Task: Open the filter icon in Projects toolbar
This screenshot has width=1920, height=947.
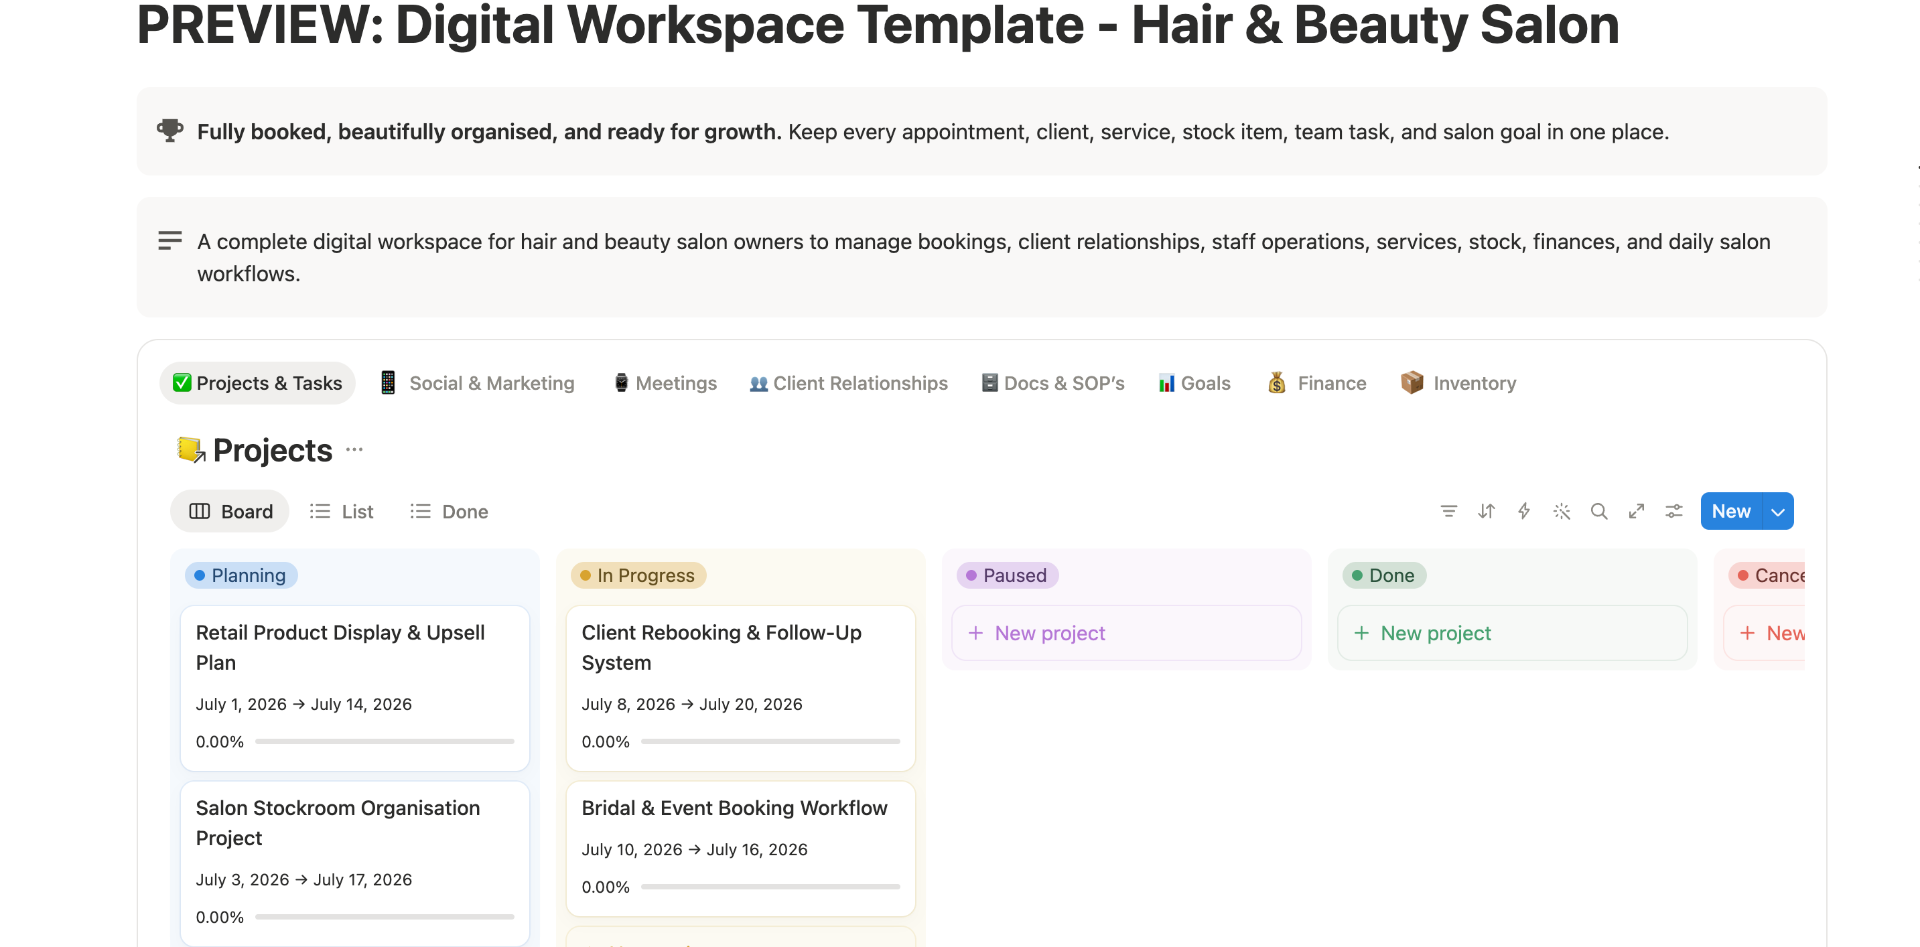Action: coord(1448,511)
